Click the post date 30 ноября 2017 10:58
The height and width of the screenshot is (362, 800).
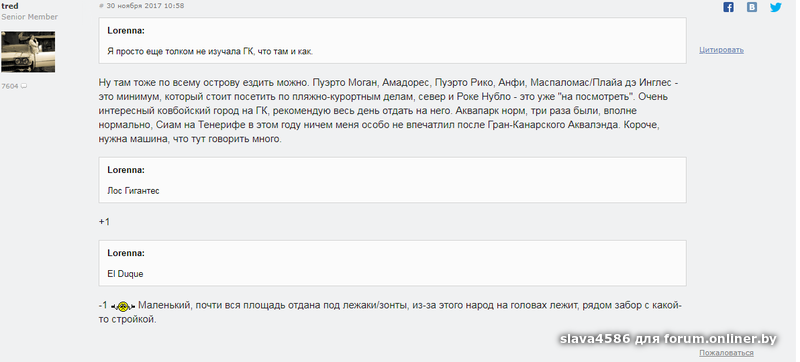click(x=145, y=6)
